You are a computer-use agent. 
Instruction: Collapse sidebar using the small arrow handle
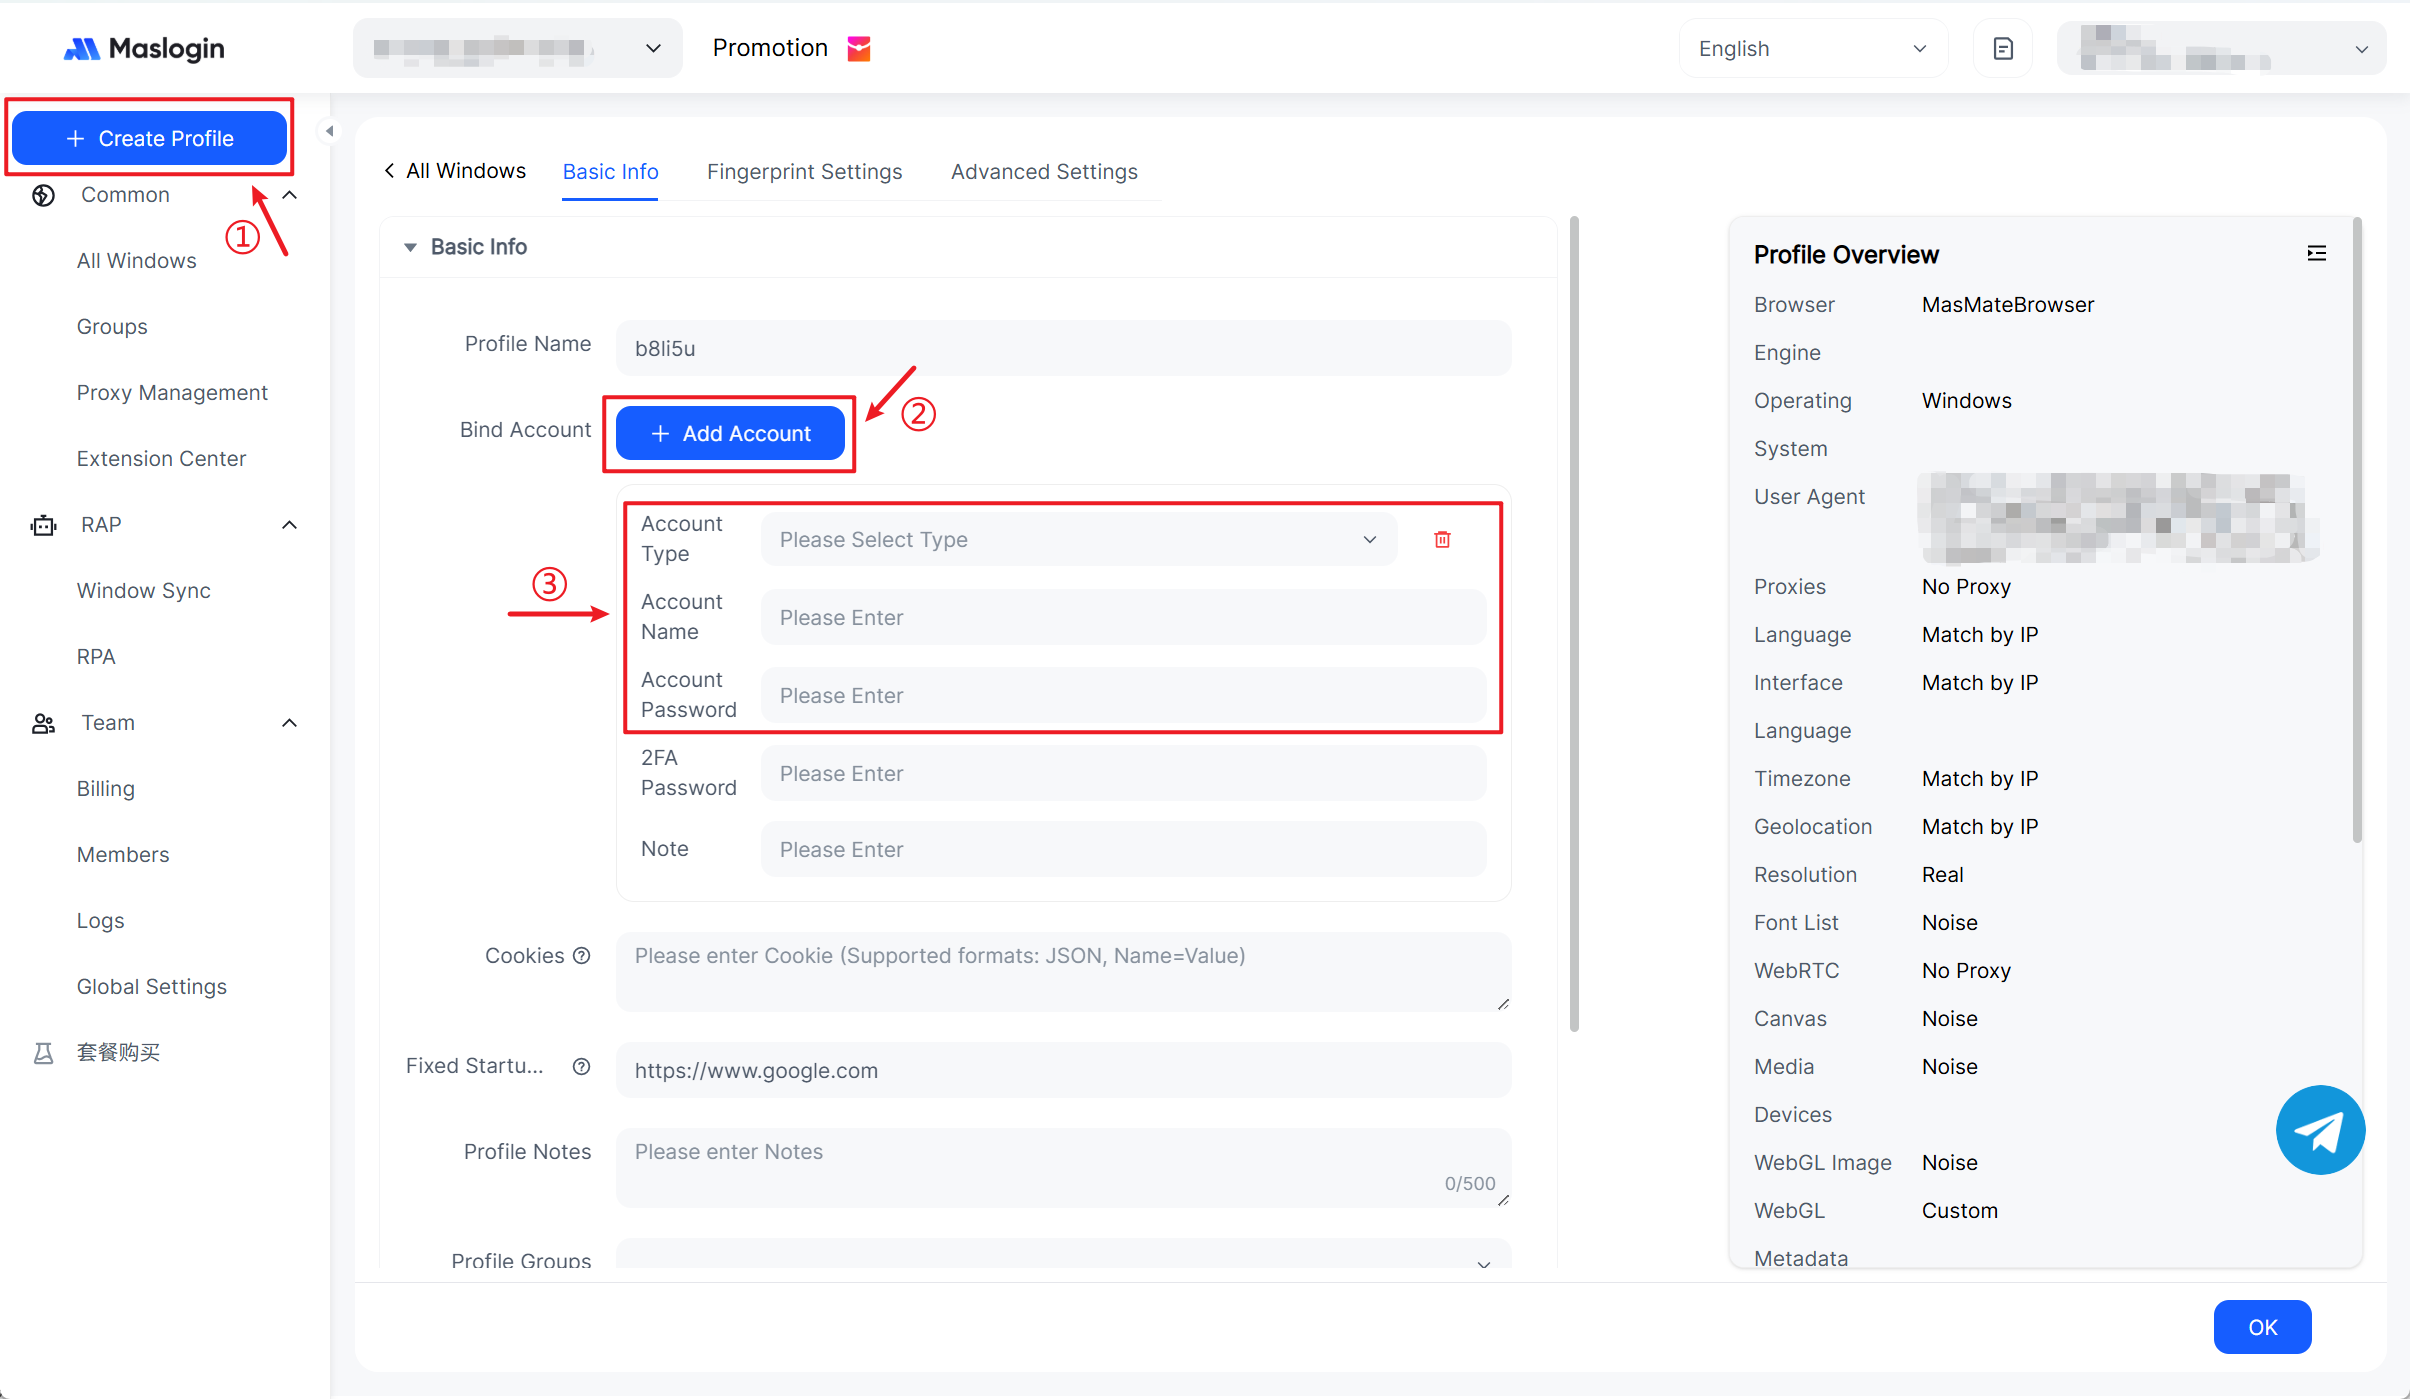pos(329,131)
